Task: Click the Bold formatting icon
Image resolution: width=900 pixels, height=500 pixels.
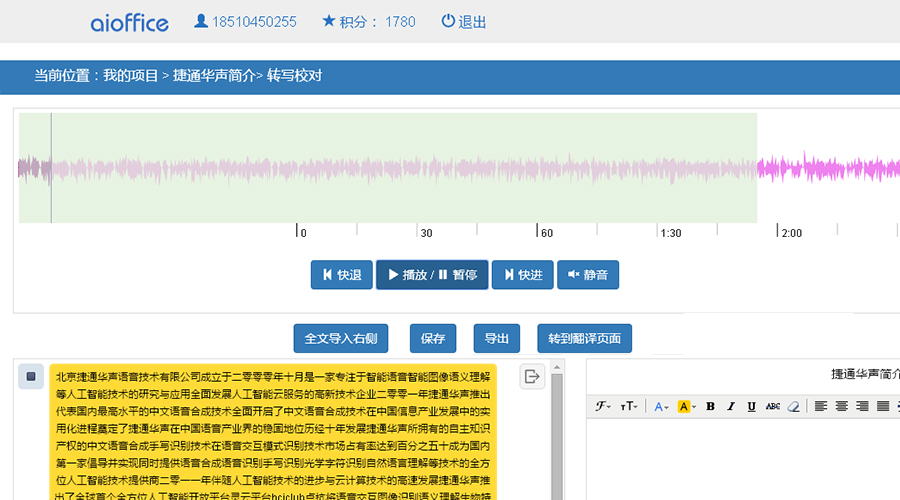Action: pos(710,406)
